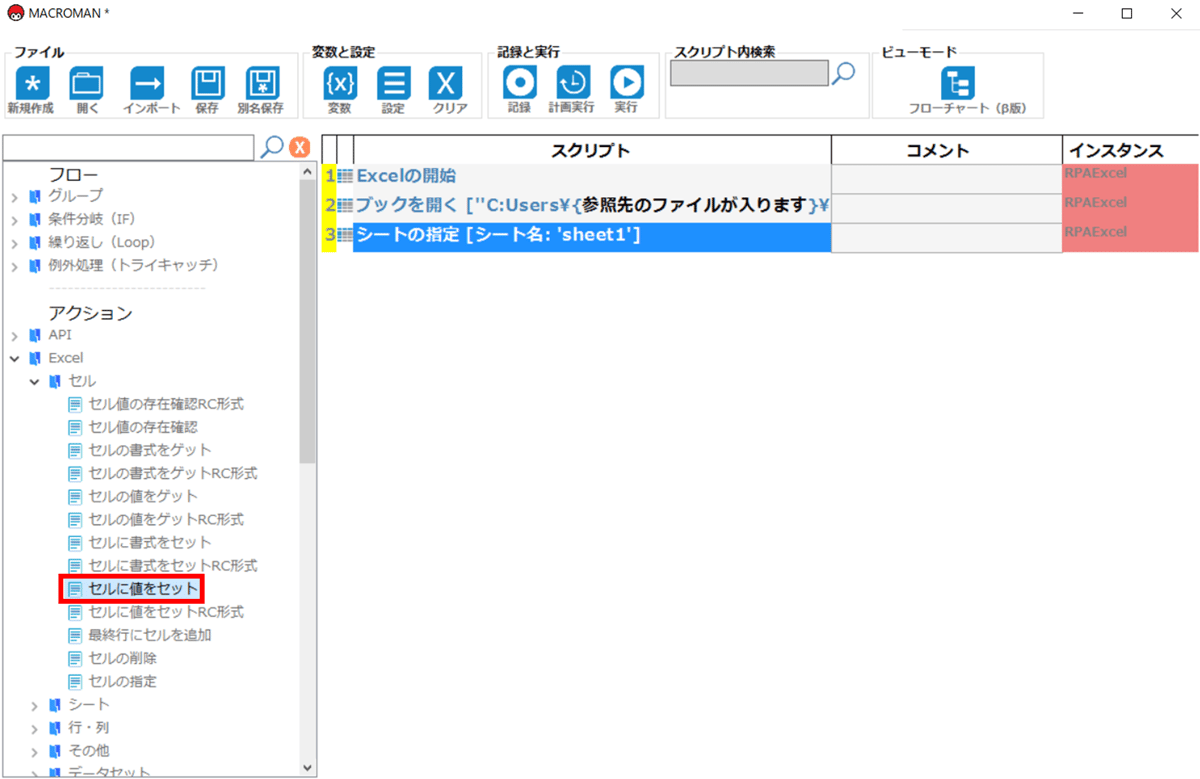This screenshot has width=1200, height=779.
Task: Click the クリア (Clear) icon
Action: click(x=447, y=84)
